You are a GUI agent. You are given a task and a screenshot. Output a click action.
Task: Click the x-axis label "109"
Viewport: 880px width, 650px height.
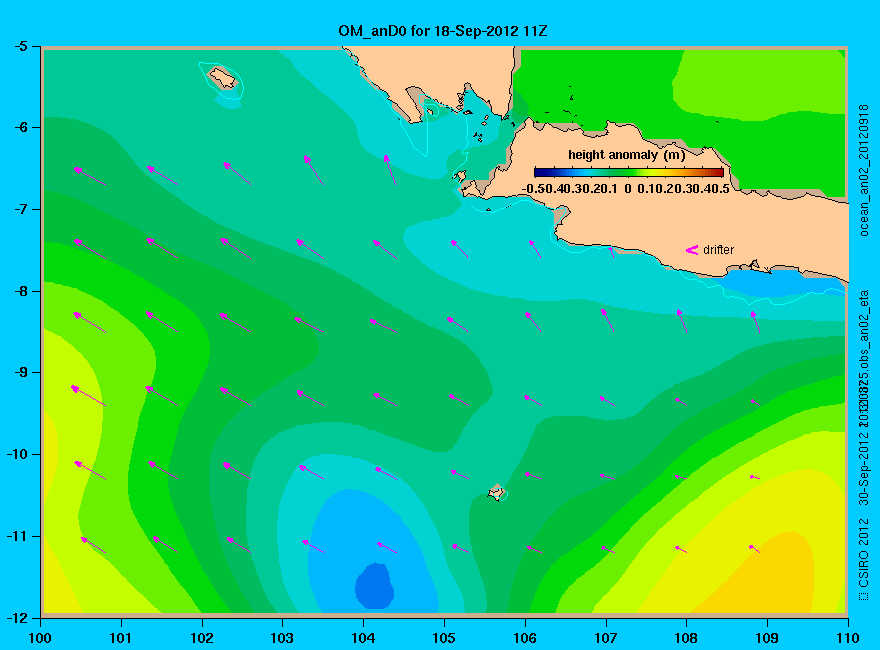(x=767, y=638)
